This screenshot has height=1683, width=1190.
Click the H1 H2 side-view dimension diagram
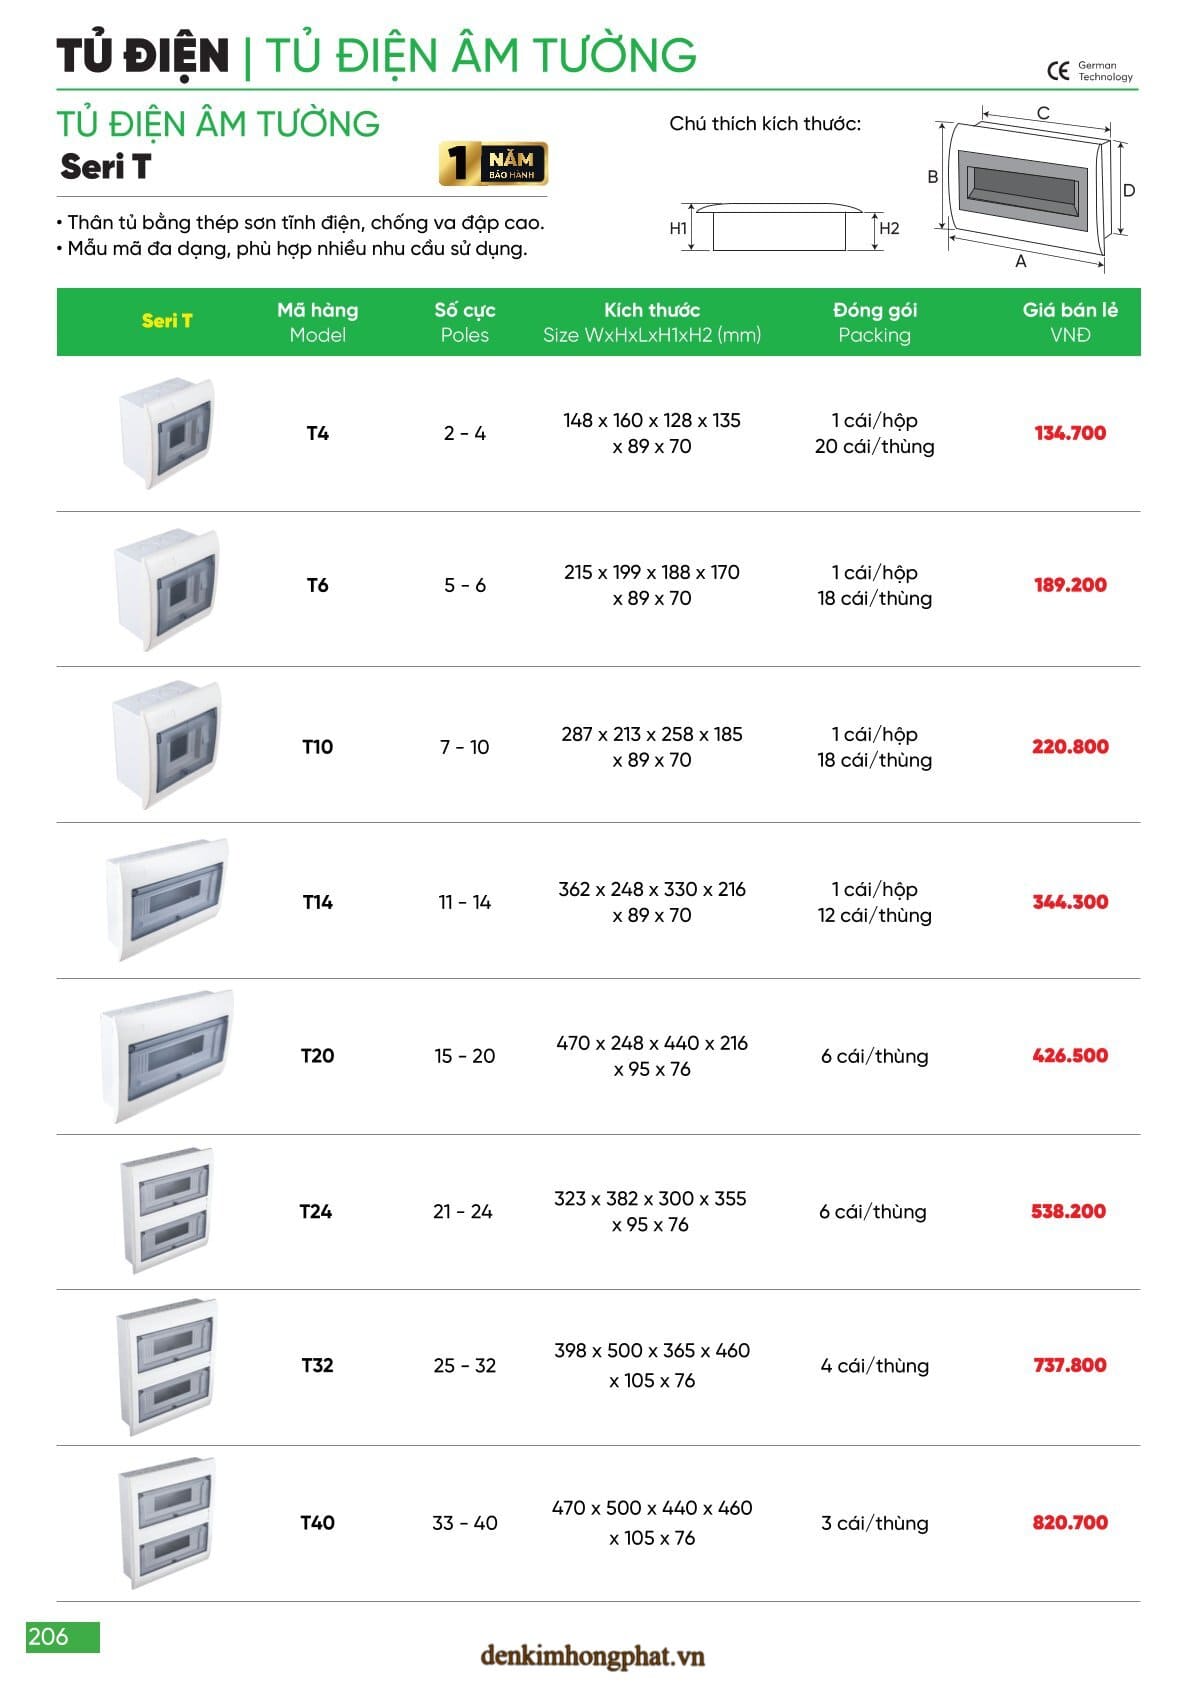point(780,228)
